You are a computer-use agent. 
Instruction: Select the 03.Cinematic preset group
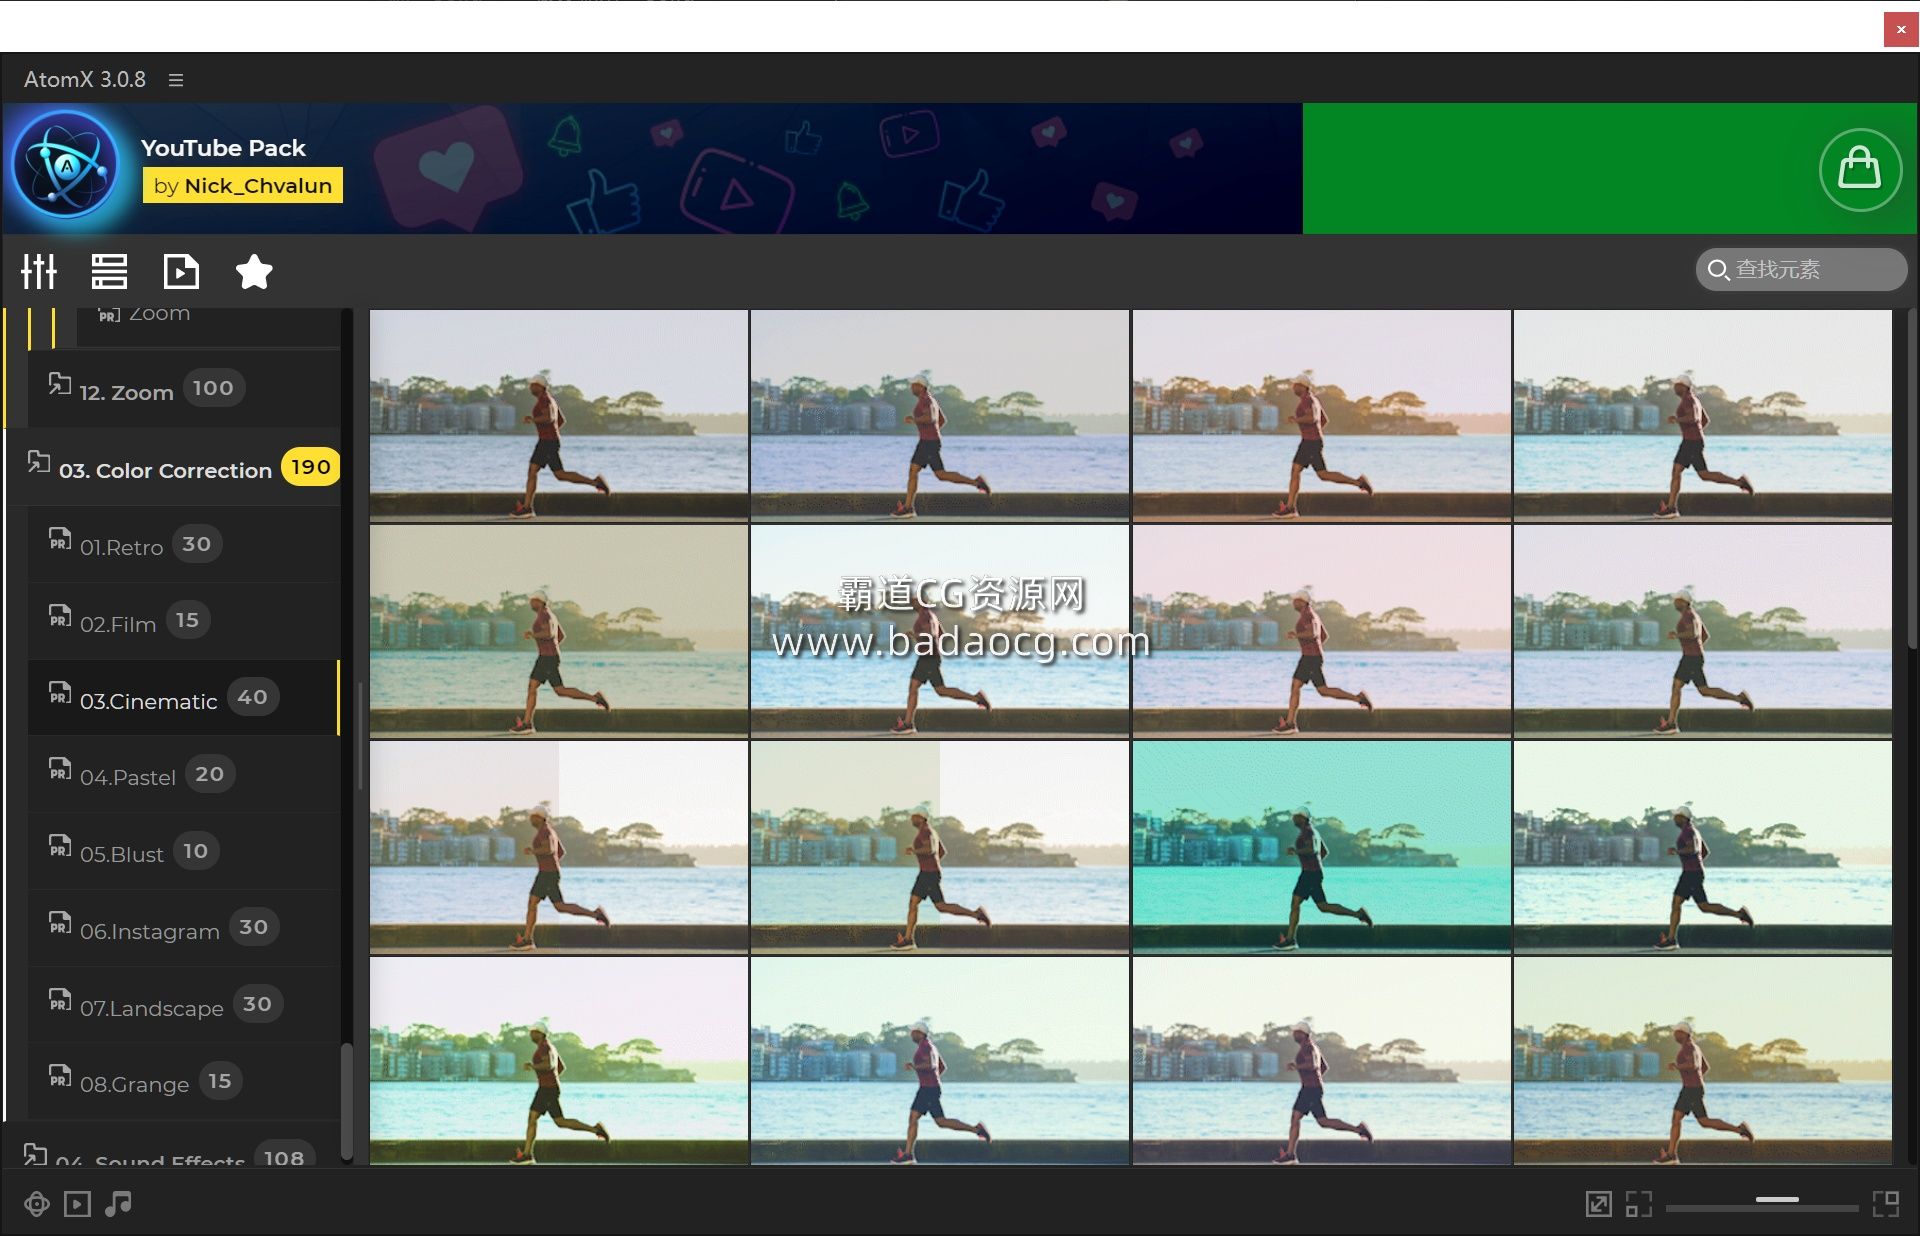point(184,698)
